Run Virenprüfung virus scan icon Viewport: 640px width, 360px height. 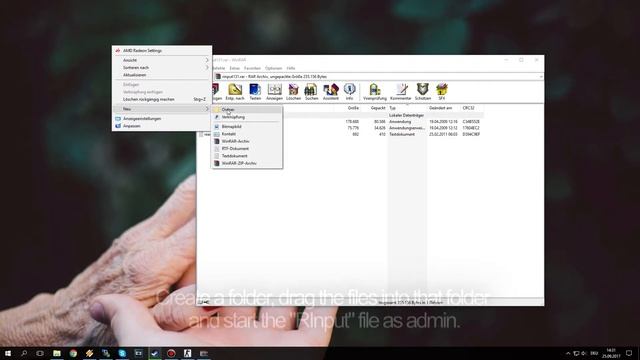coord(375,92)
